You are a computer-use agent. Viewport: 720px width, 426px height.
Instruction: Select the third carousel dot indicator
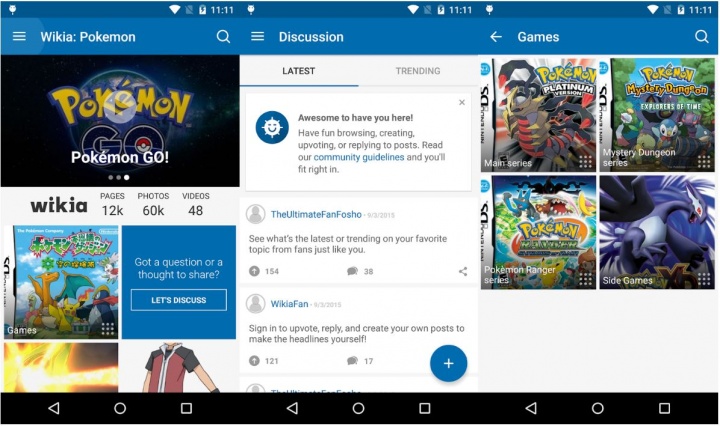tap(127, 177)
